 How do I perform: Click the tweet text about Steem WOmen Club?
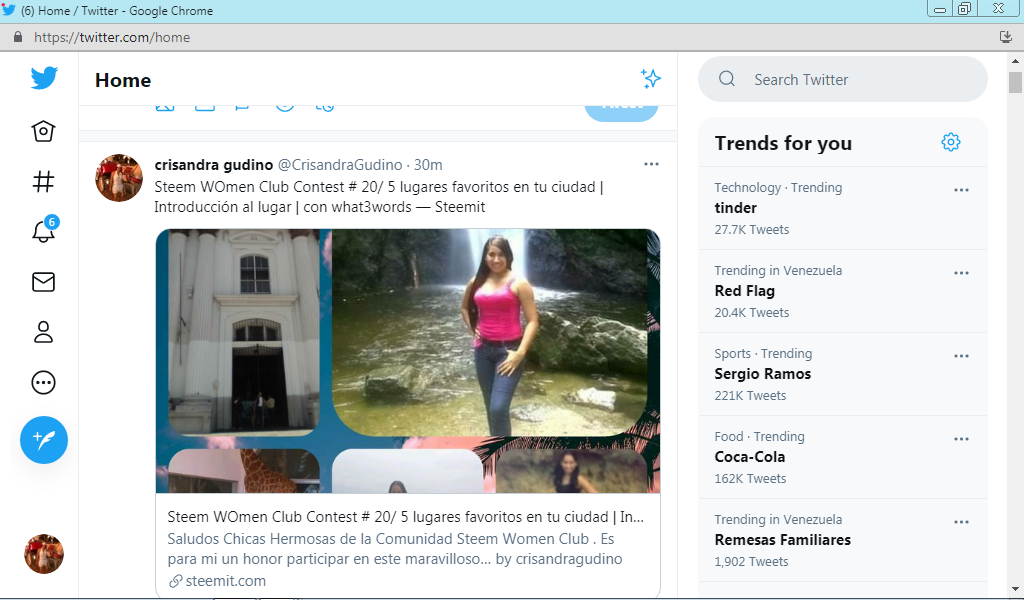[379, 197]
